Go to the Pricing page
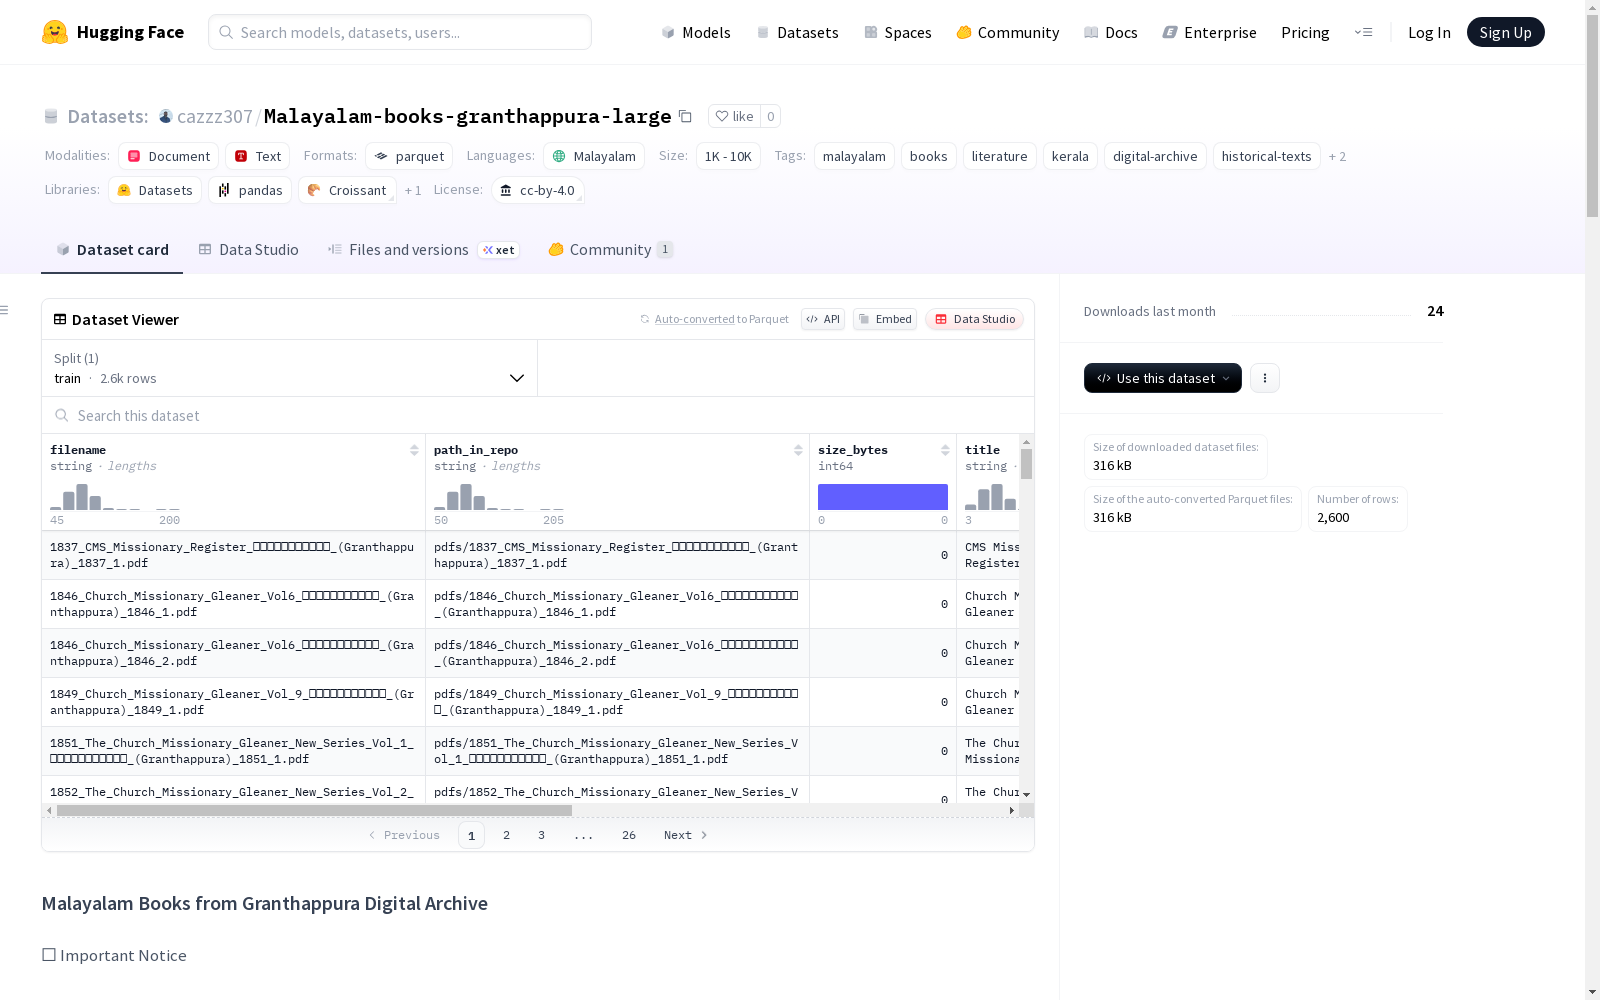Viewport: 1600px width, 1000px height. point(1305,32)
